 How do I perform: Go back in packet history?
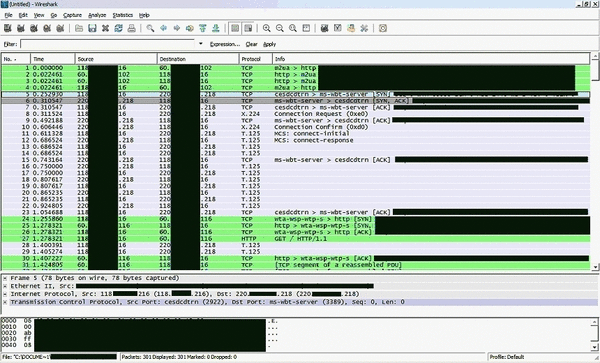(163, 28)
